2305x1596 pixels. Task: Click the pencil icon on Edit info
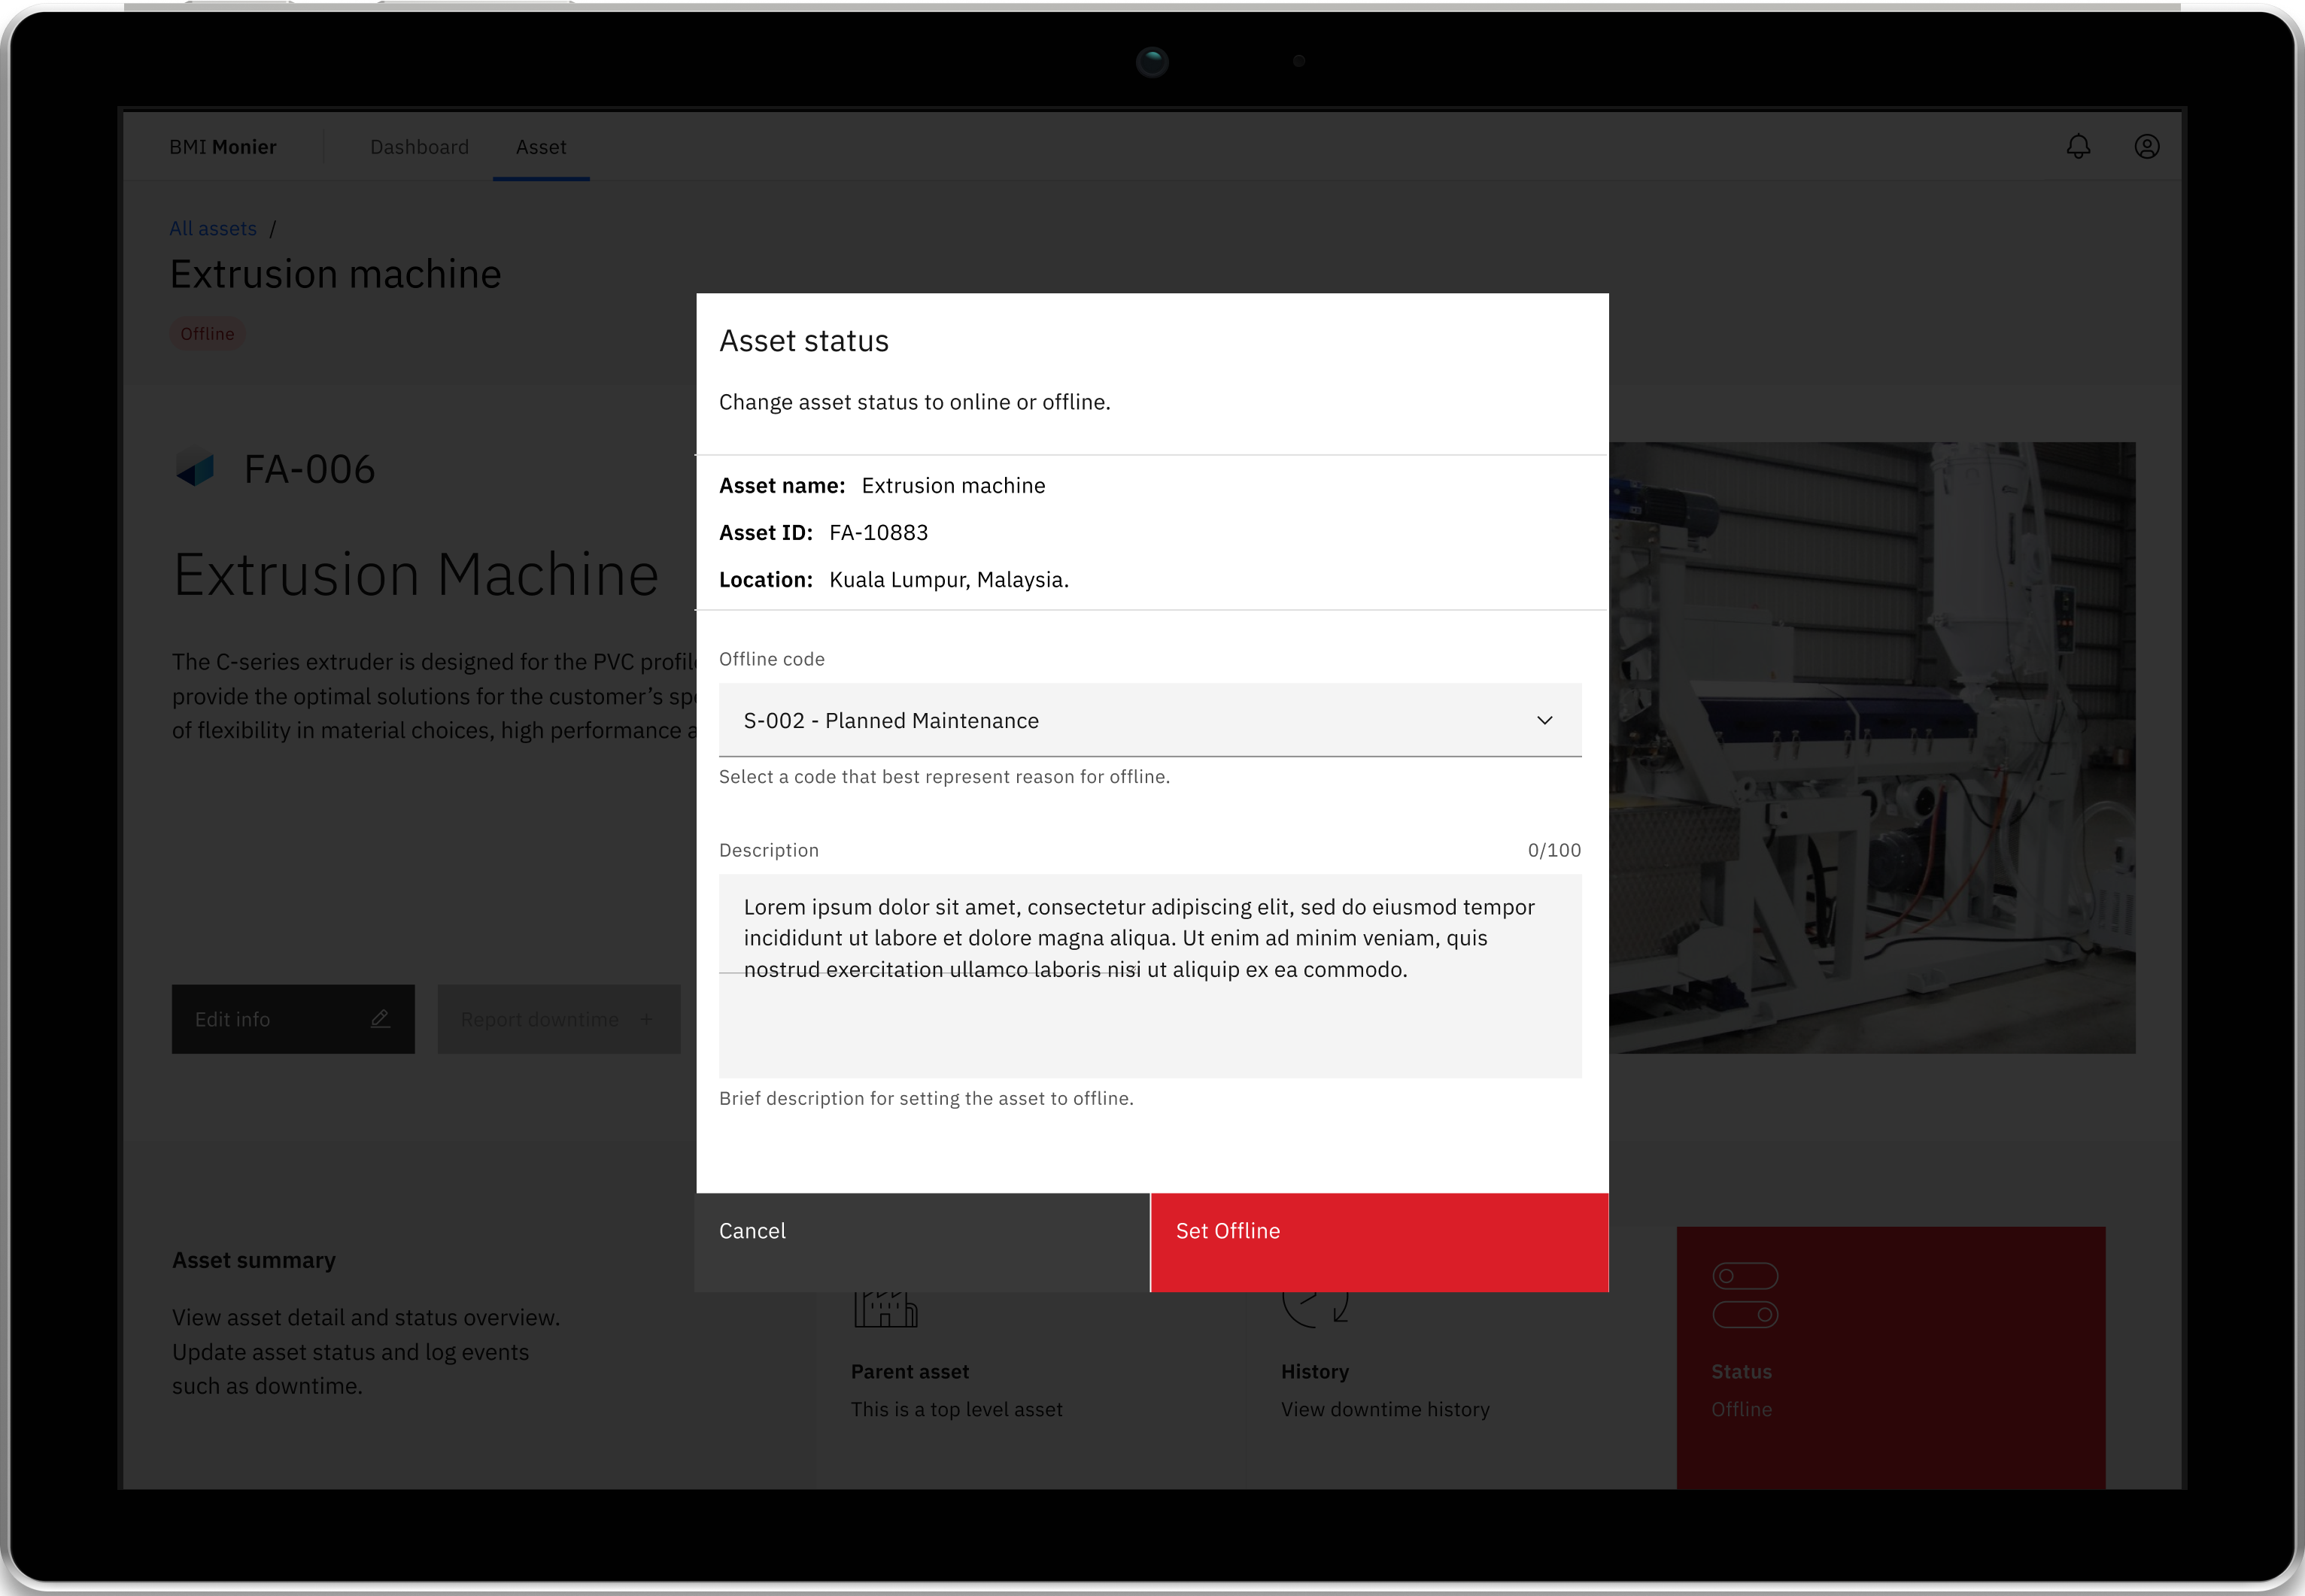[380, 1019]
